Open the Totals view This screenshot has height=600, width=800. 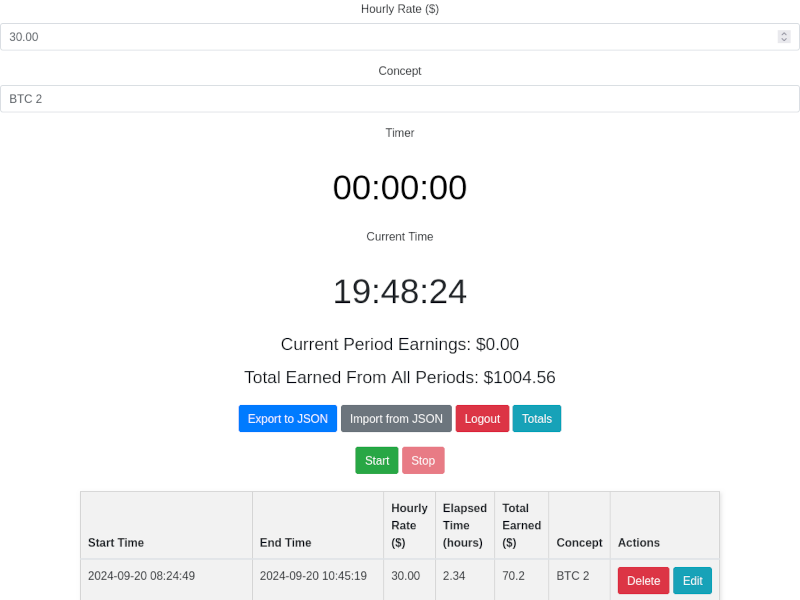pyautogui.click(x=537, y=419)
